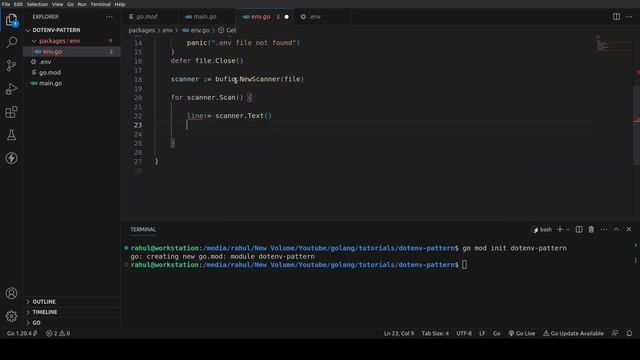The width and height of the screenshot is (640, 360).
Task: Open the Selection menu
Action: click(x=37, y=4)
